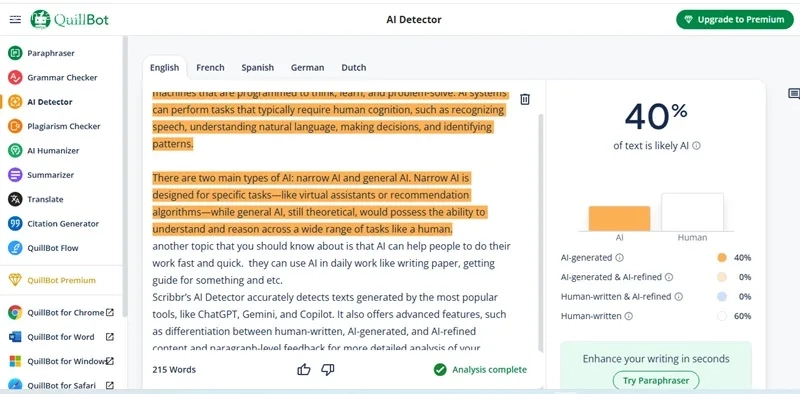
Task: Open the AI Humanizer tool
Action: tap(53, 150)
